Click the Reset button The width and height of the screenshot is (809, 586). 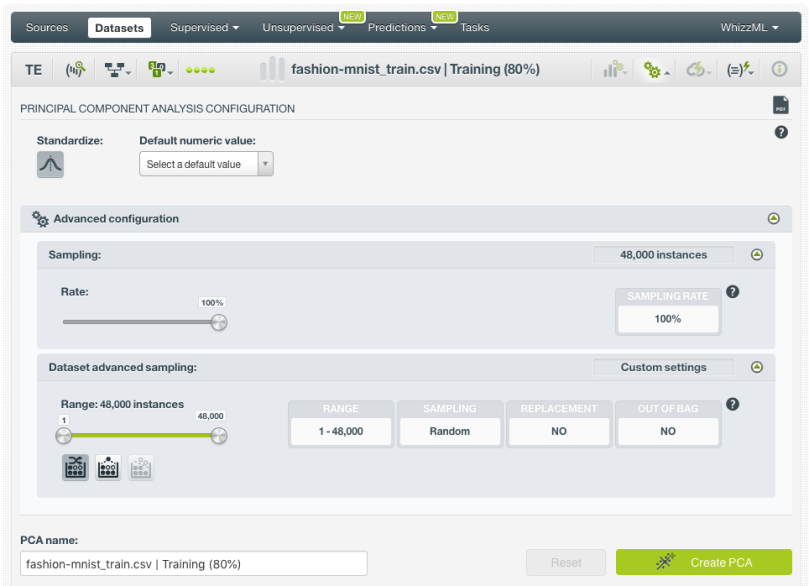point(565,562)
